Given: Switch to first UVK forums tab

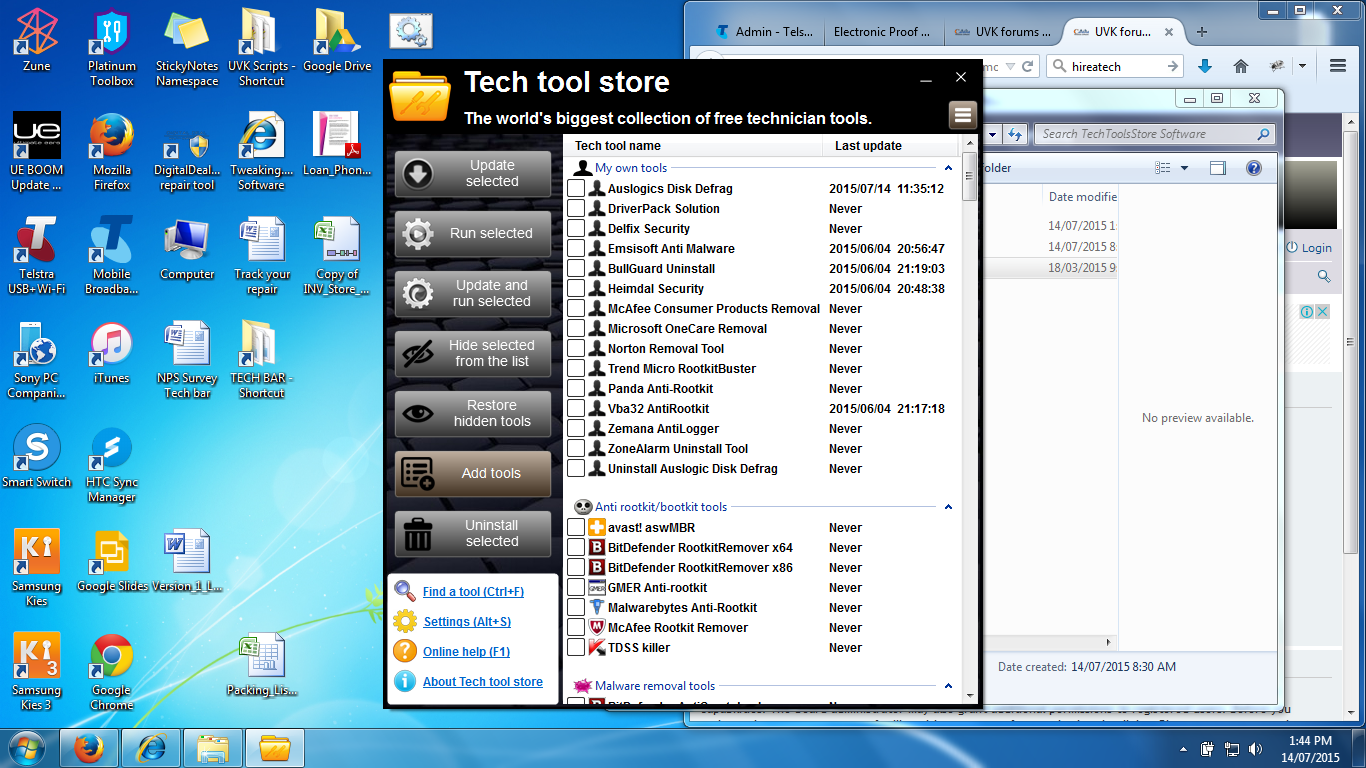Looking at the screenshot, I should click(1001, 31).
